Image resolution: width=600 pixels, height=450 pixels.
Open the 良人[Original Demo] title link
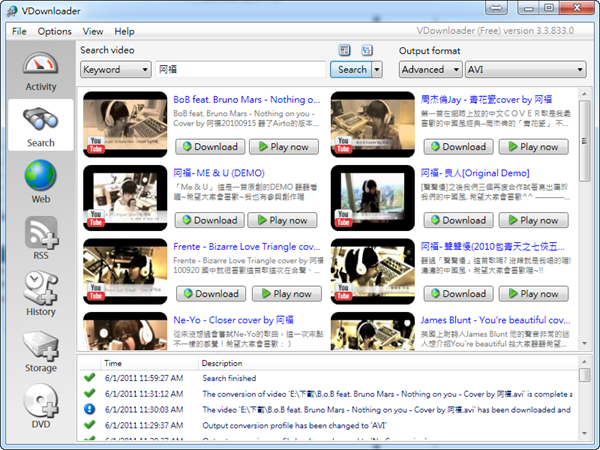[x=475, y=173]
